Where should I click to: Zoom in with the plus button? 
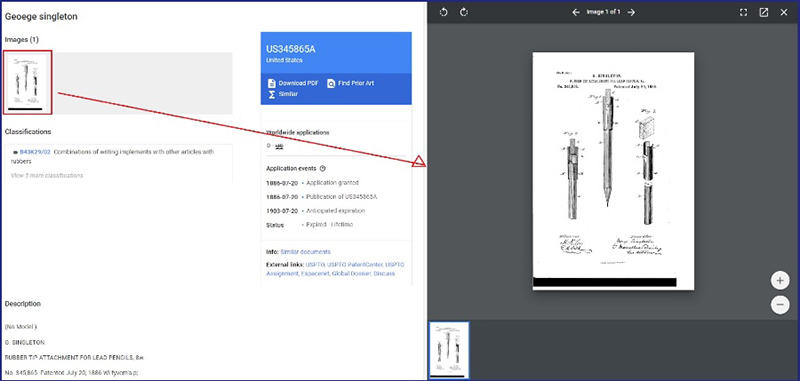click(x=780, y=281)
